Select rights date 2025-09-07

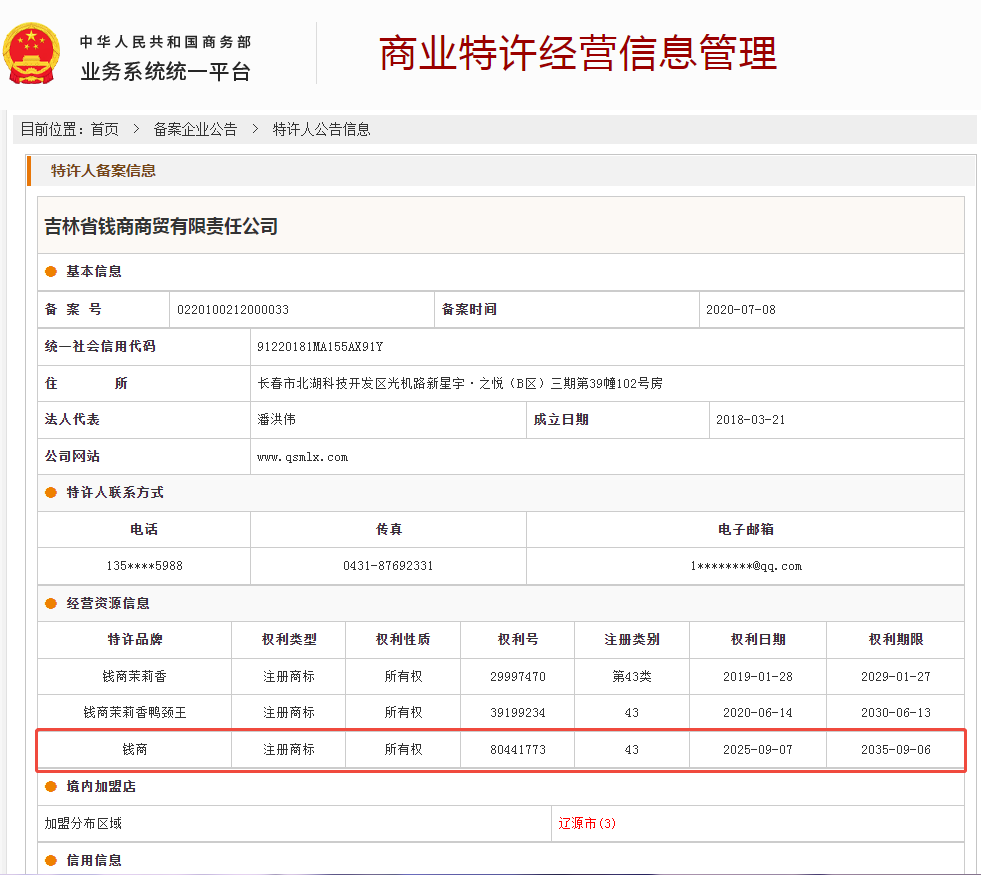[758, 749]
